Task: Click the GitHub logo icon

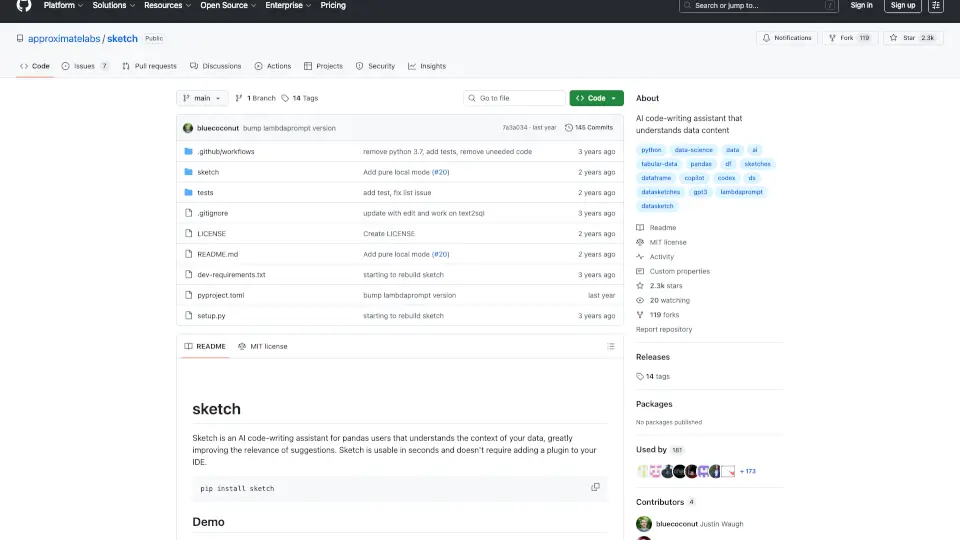Action: [x=24, y=6]
